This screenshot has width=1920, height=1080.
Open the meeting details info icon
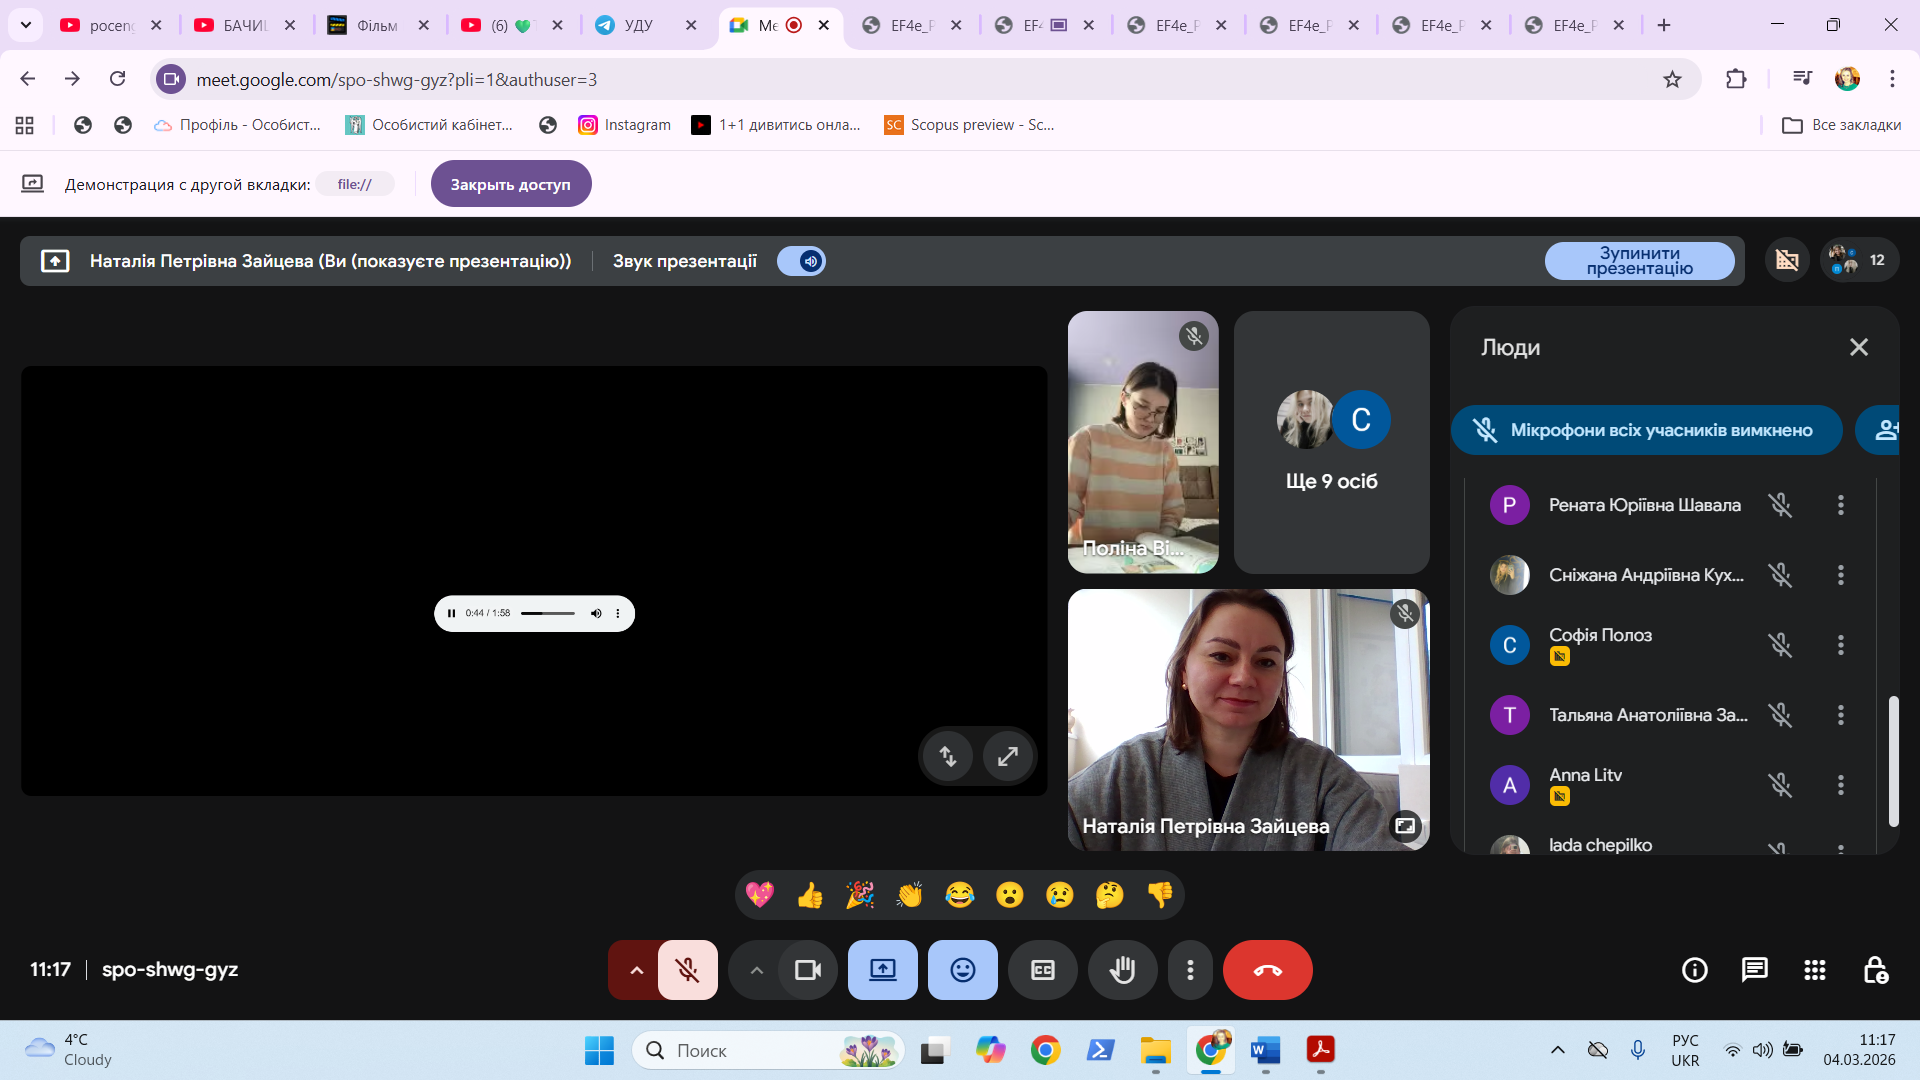(1694, 970)
